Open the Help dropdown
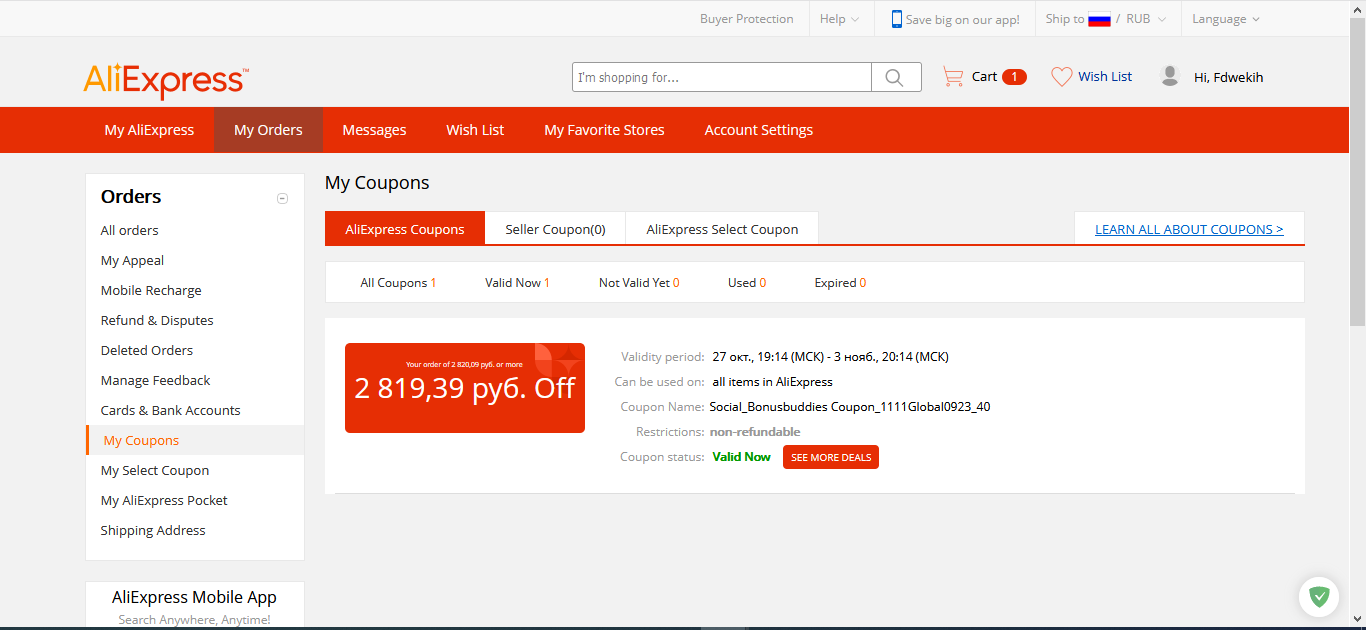Screen dimensions: 1366x630 (839, 19)
